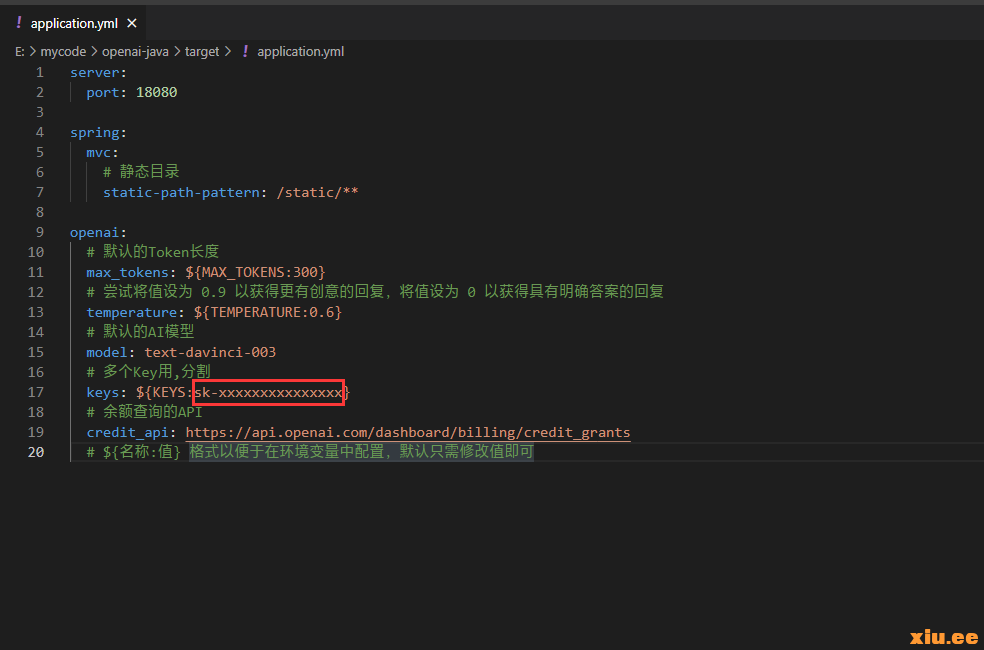Place cursor on the port value 18080
The height and width of the screenshot is (650, 984).
[x=156, y=92]
